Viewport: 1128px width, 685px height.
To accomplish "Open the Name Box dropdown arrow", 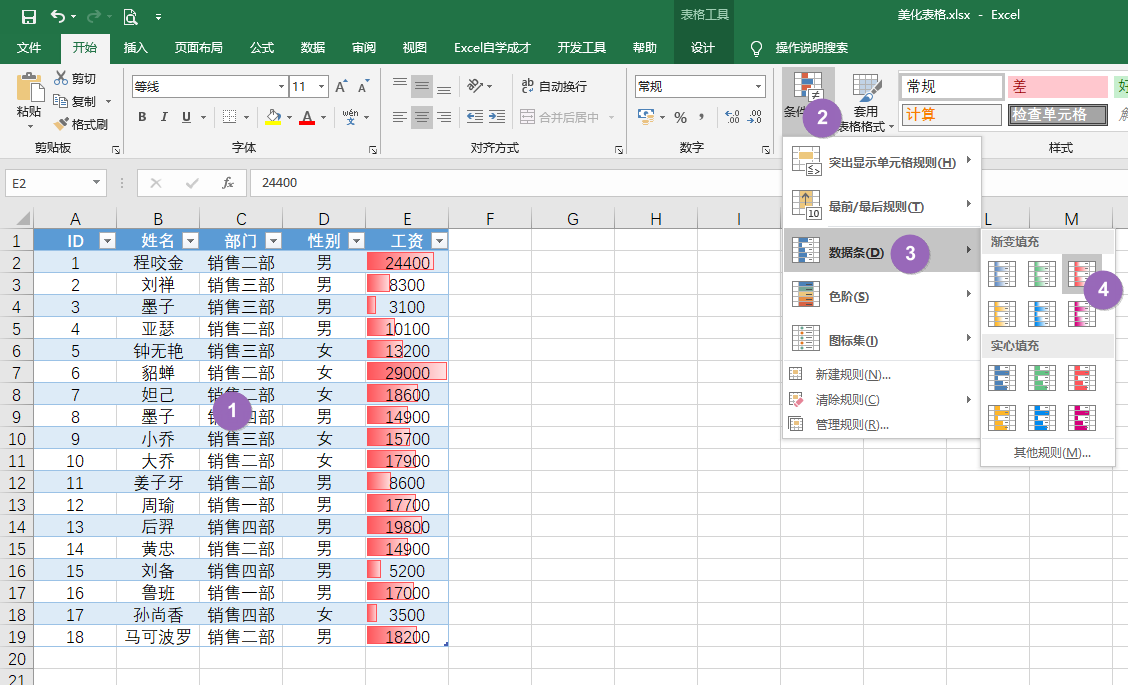I will [96, 183].
